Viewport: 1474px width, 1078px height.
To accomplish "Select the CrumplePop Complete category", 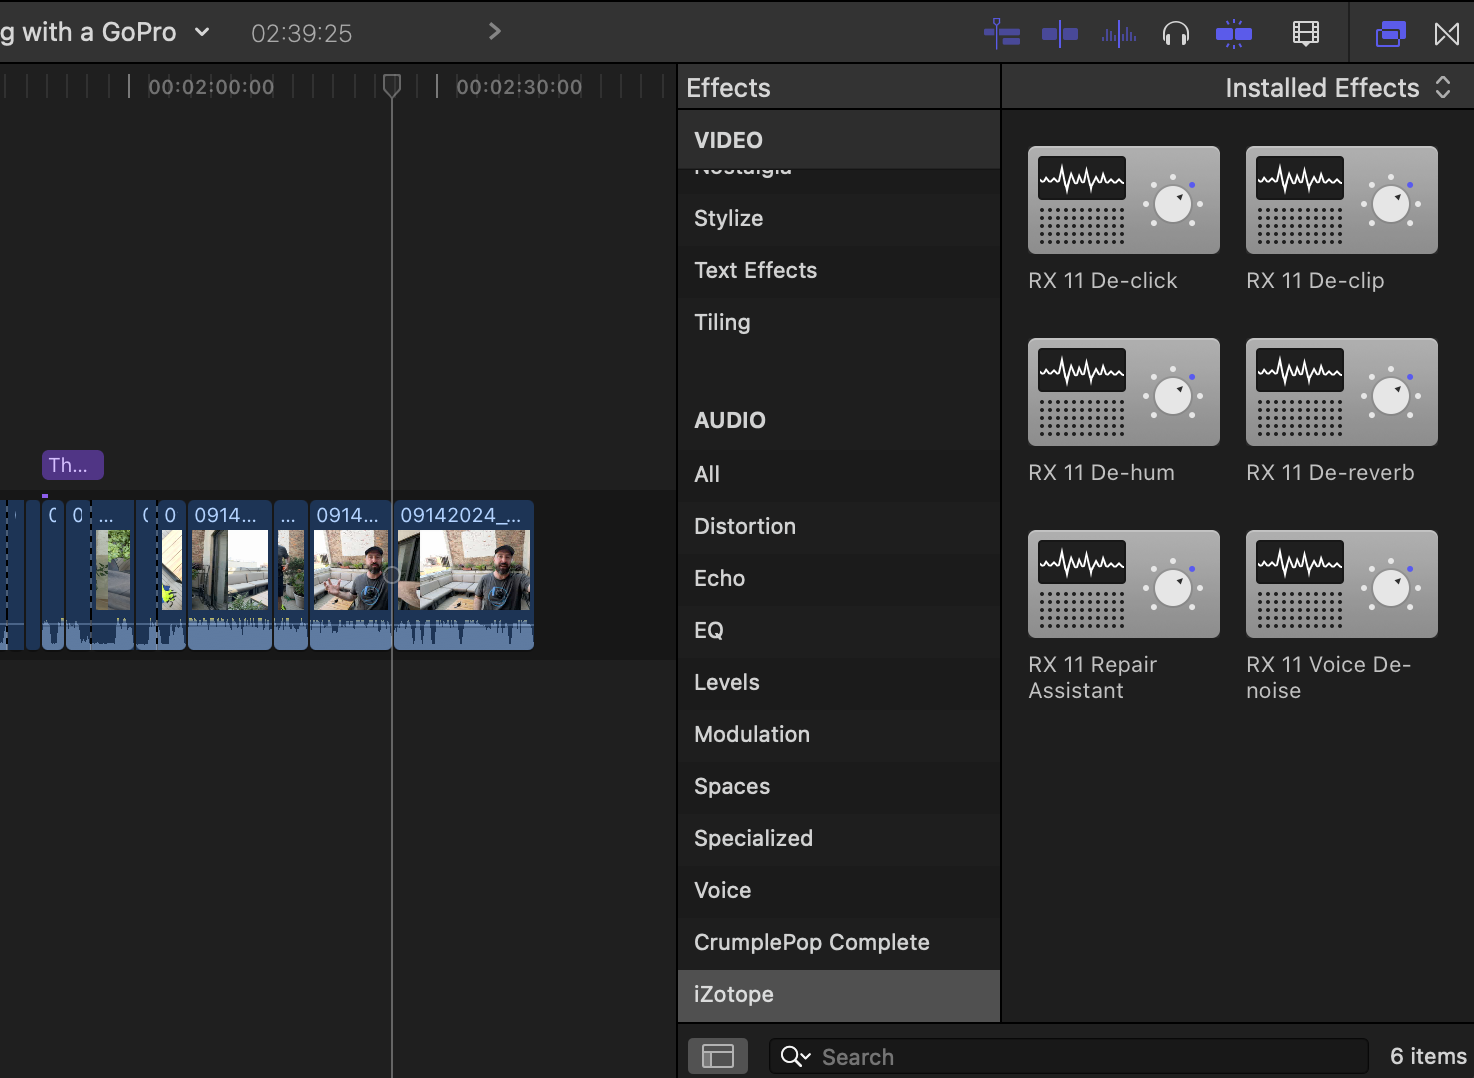I will click(811, 942).
